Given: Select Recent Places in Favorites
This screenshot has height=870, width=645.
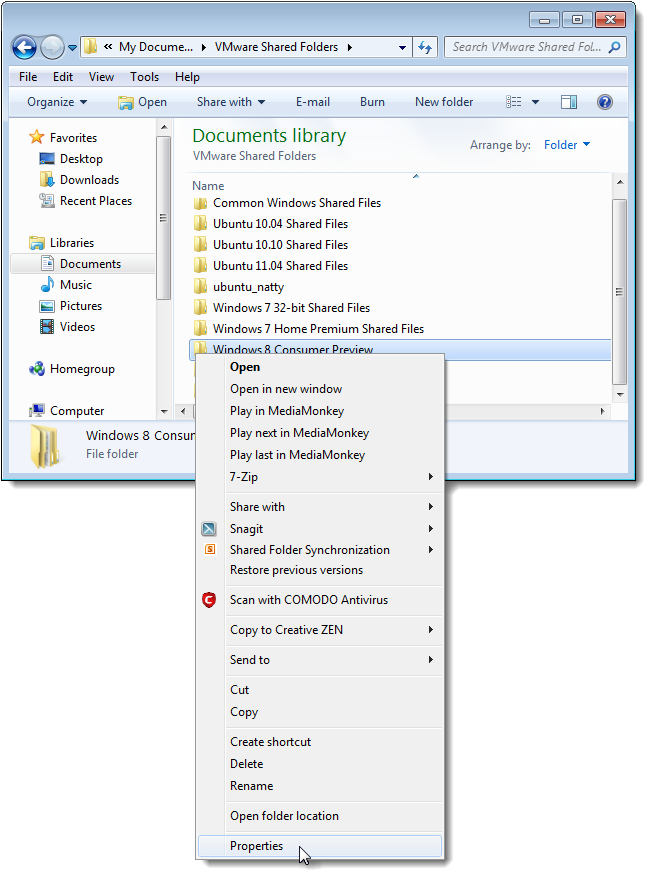Looking at the screenshot, I should coord(85,201).
